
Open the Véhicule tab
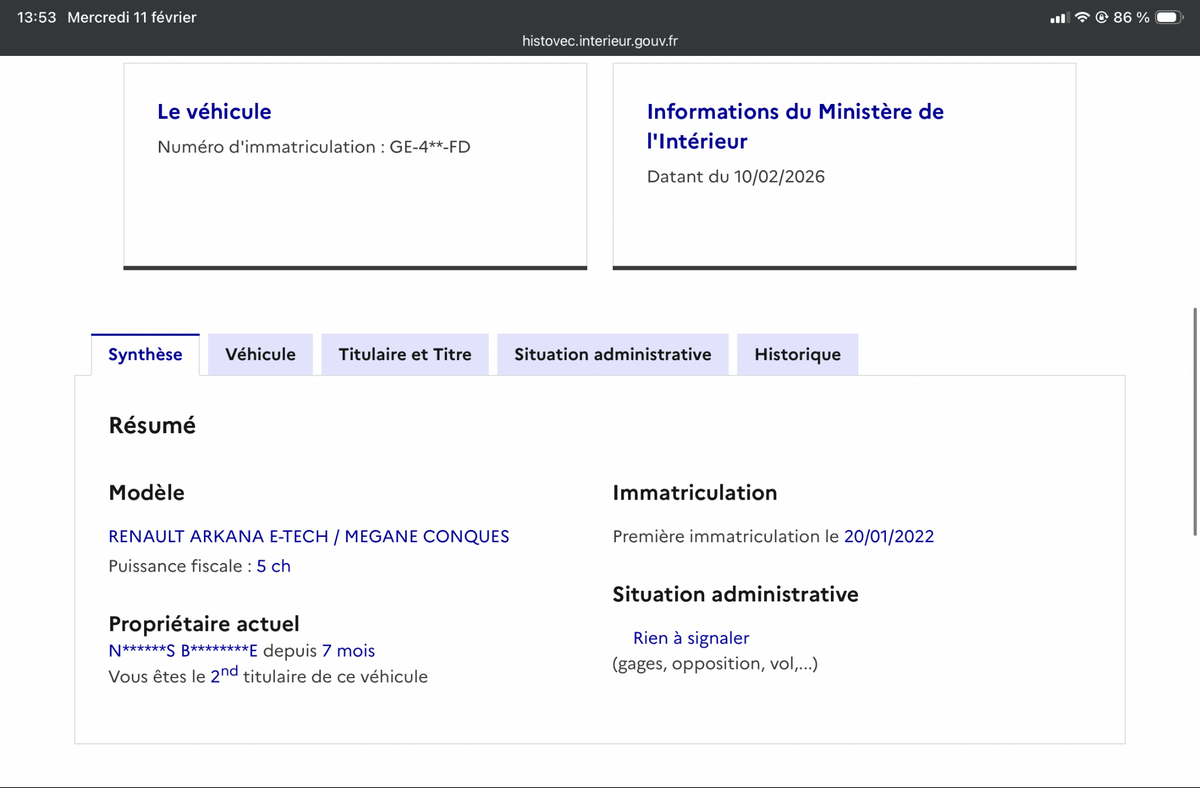coord(260,355)
